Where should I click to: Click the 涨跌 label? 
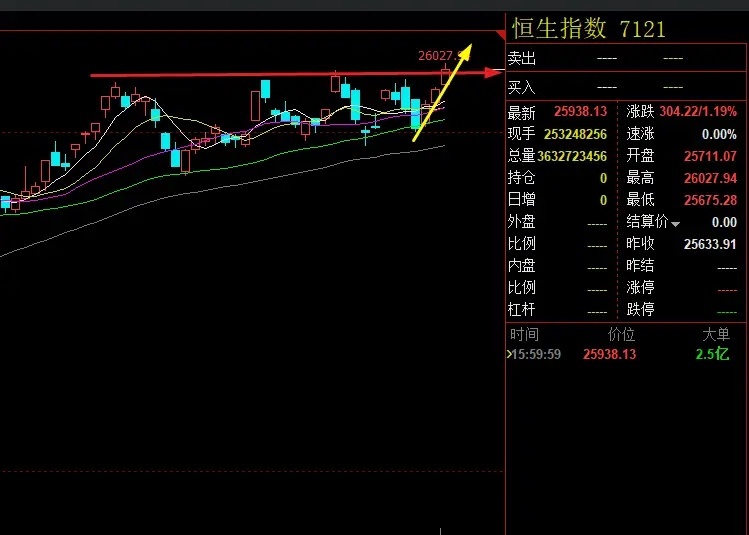[640, 111]
